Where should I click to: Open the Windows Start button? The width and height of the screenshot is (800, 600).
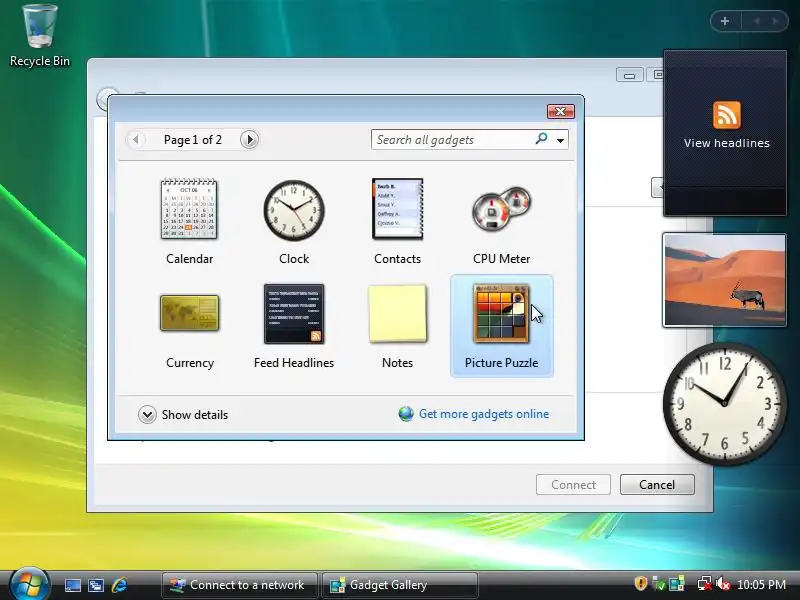[x=29, y=584]
